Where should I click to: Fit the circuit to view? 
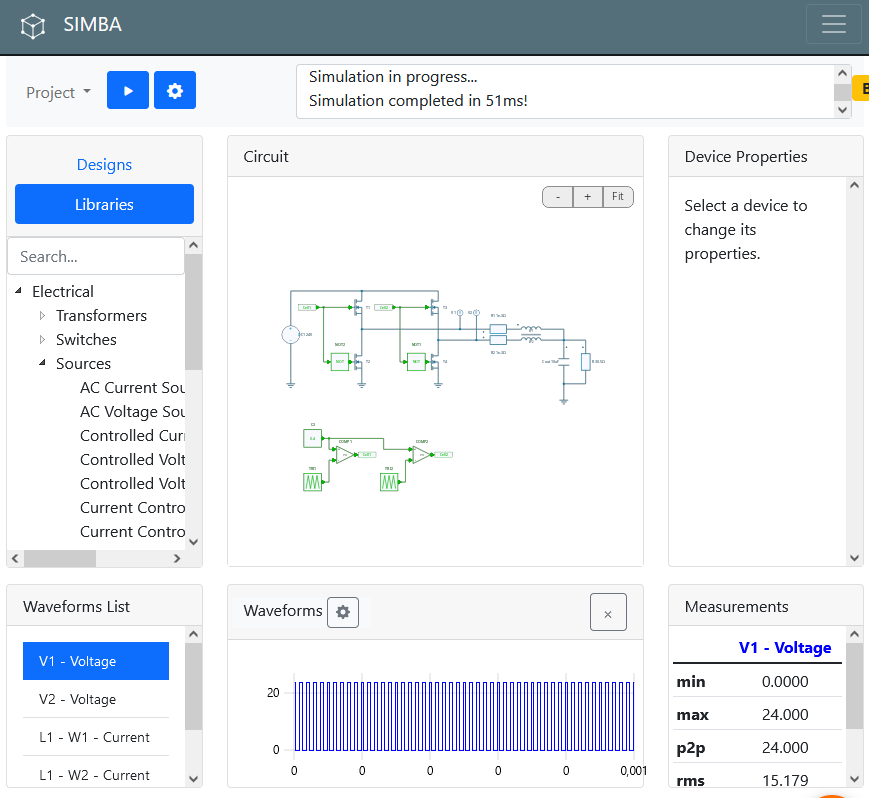617,197
